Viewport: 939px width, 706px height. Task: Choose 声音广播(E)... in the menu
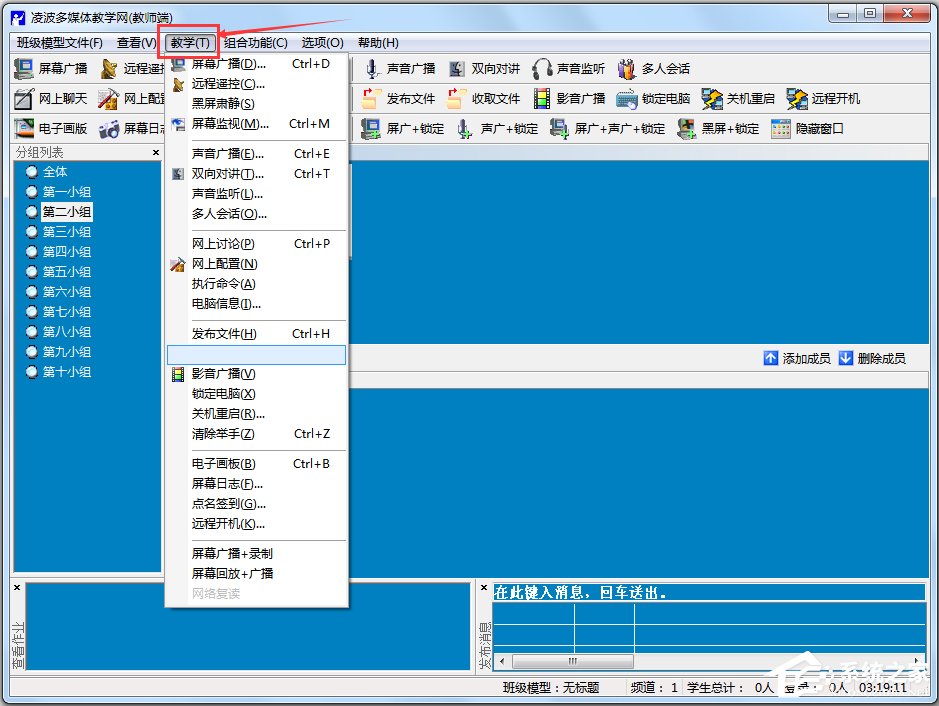click(256, 154)
